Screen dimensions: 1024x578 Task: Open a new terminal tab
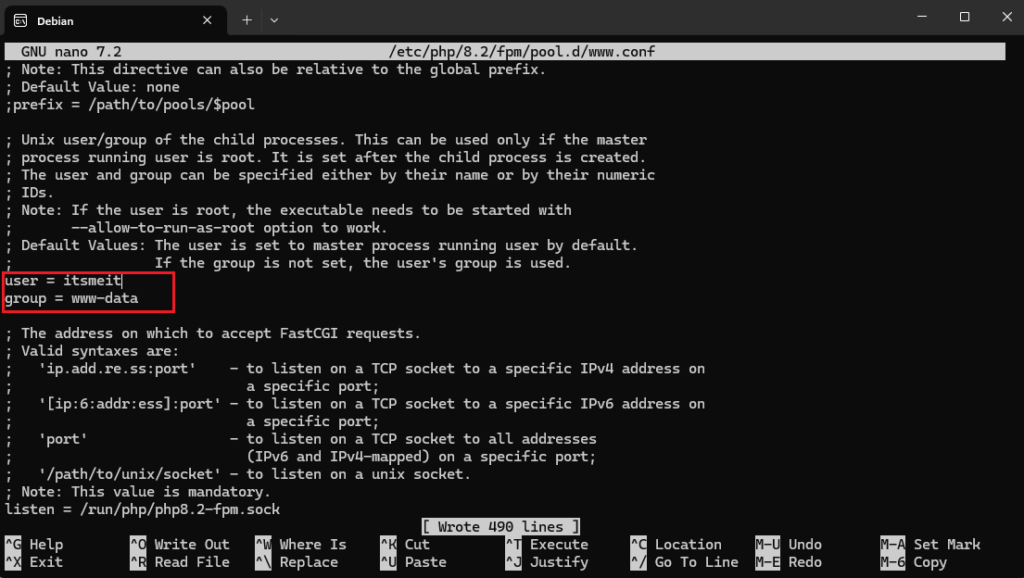pyautogui.click(x=246, y=20)
